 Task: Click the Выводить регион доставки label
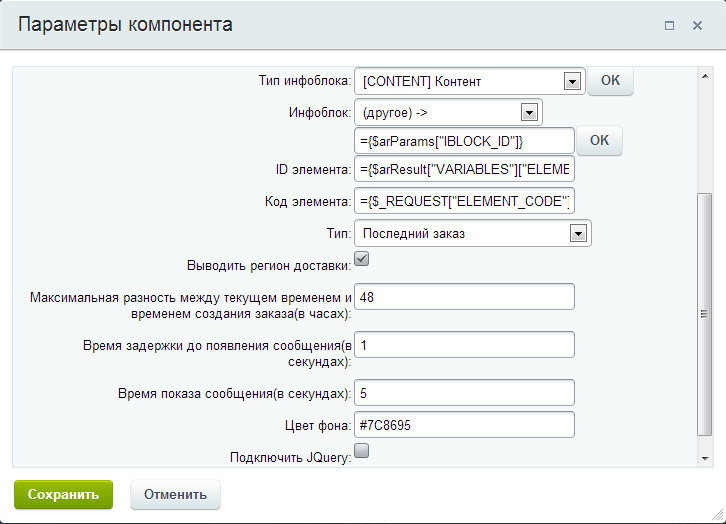(269, 266)
